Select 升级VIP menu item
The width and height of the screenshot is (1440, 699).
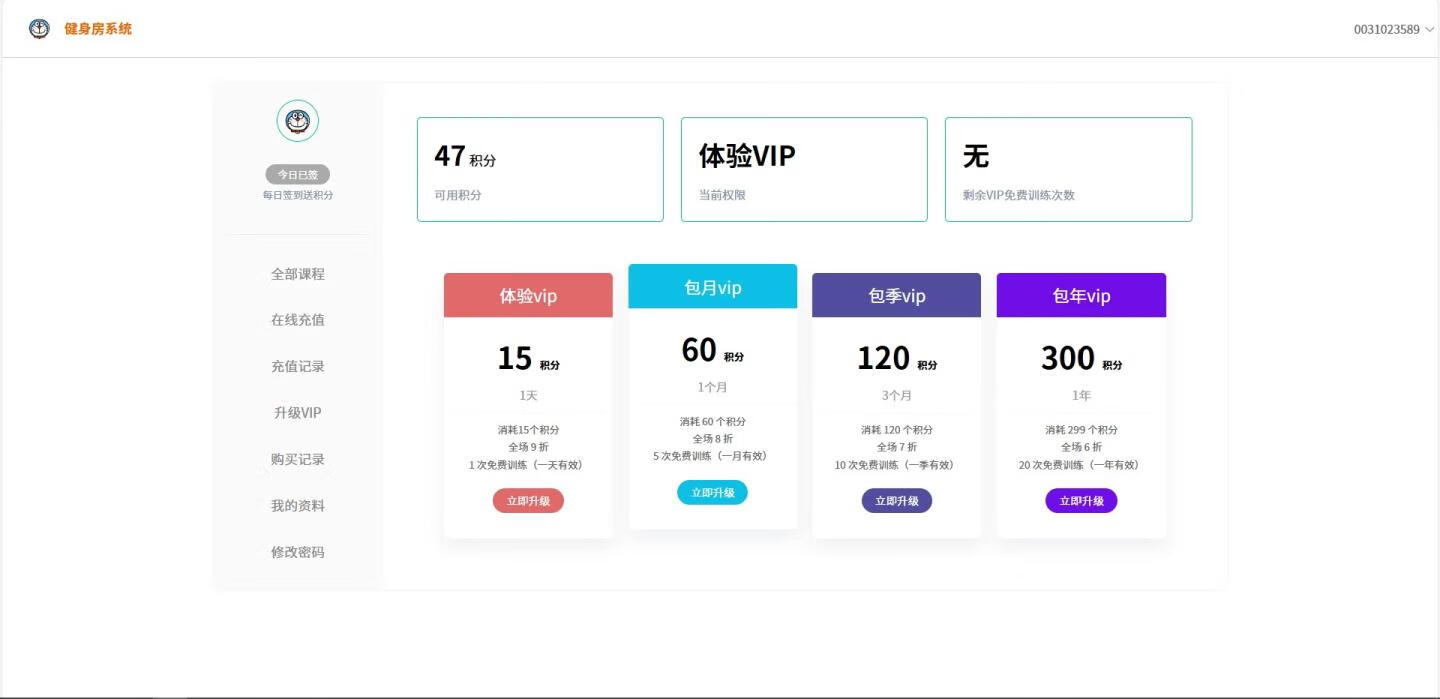(x=297, y=413)
